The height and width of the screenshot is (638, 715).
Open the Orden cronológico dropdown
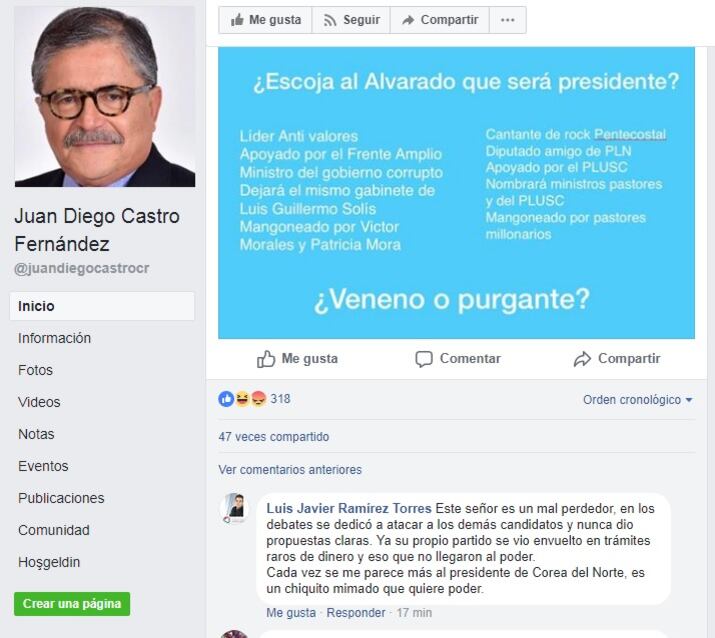pyautogui.click(x=637, y=400)
